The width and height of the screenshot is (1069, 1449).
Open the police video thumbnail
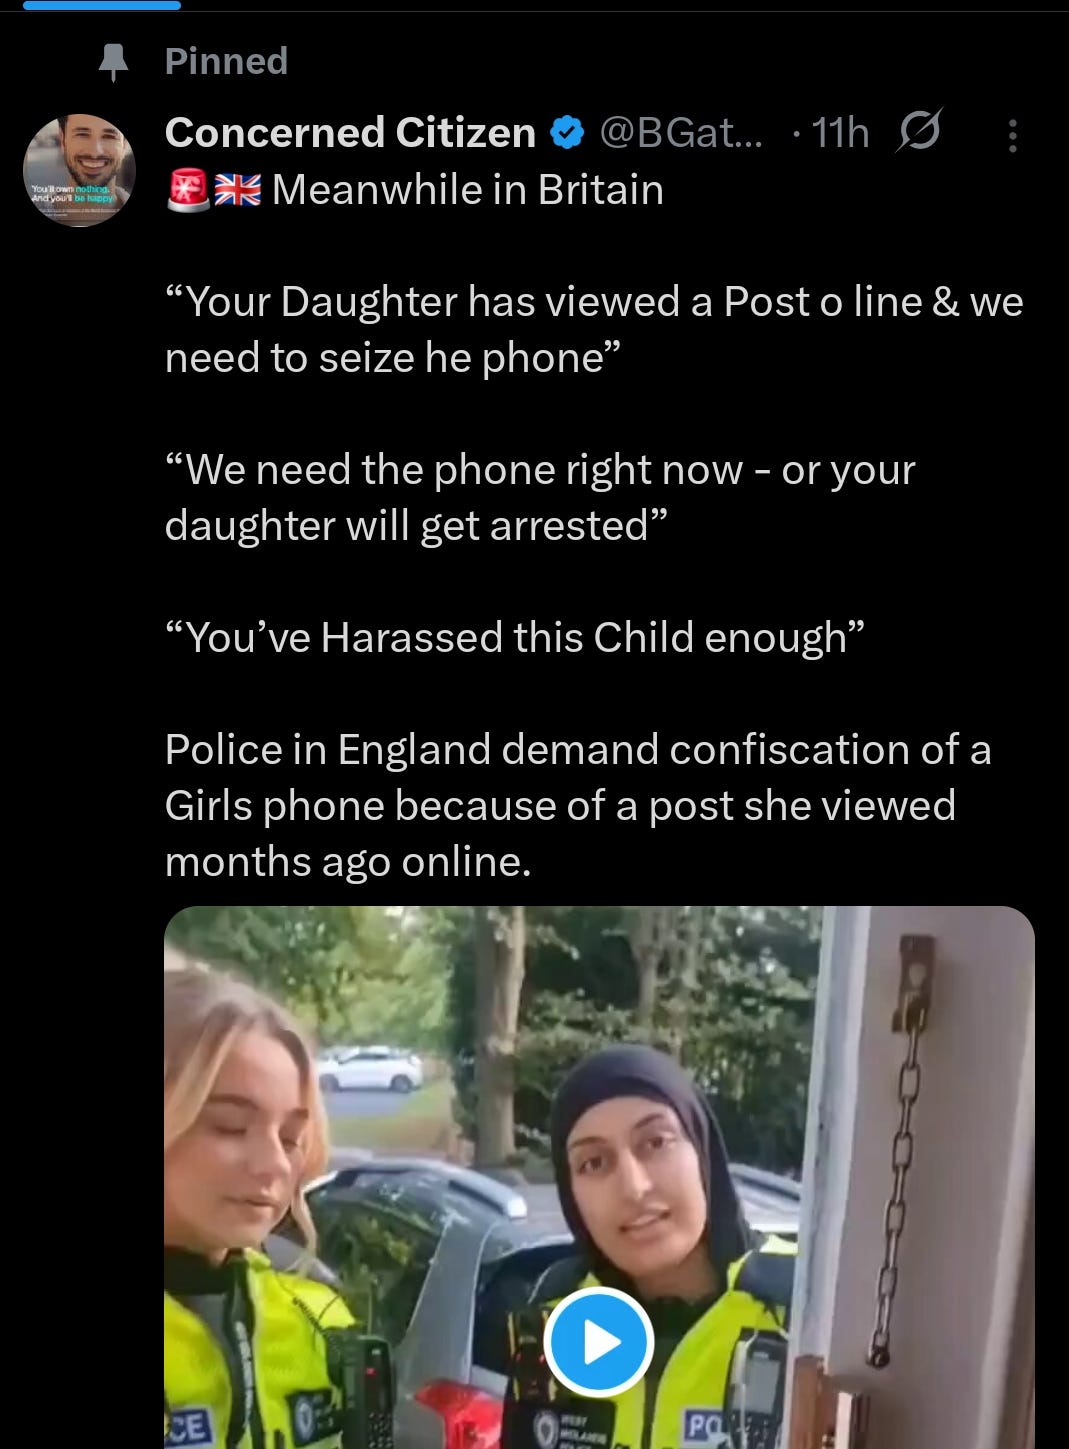(599, 1177)
